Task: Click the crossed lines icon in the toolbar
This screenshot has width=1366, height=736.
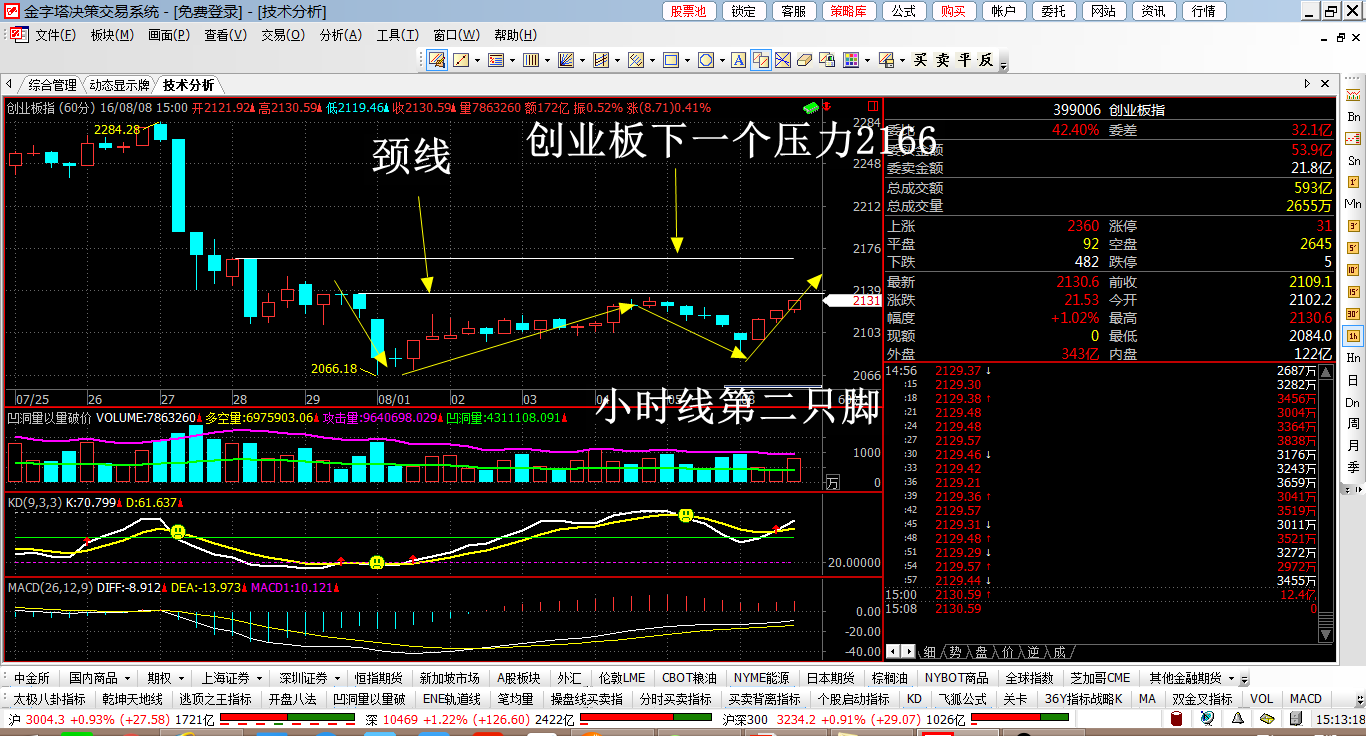Action: (781, 60)
